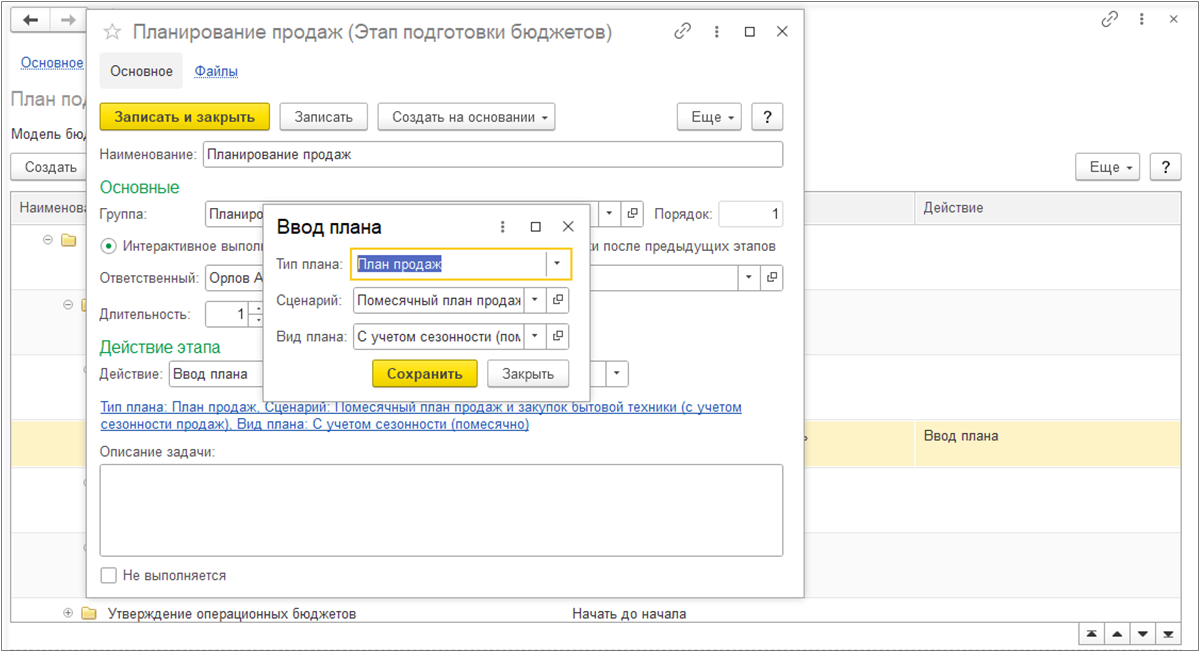Screen dimensions: 1199x651
Task: Open Тип плана dropdown list
Action: point(558,264)
